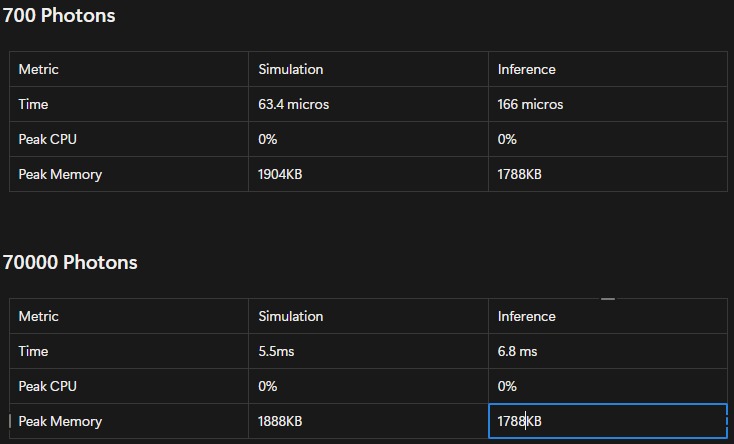Select Inference header in 700 Photons table

pyautogui.click(x=608, y=69)
